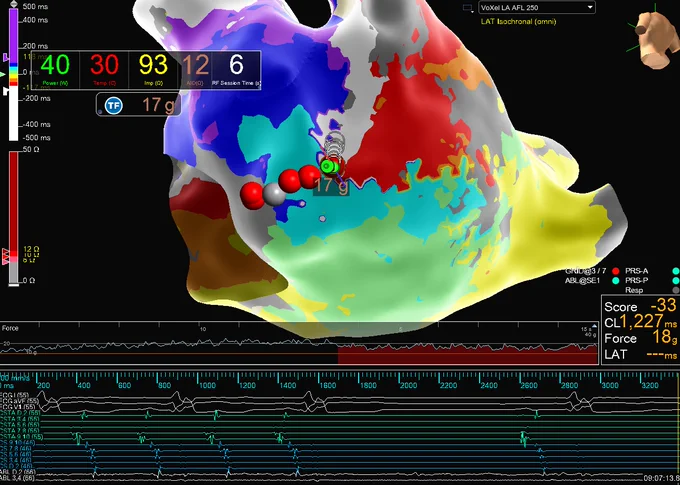Click the 1000 ms tick on the time ruler

point(207,385)
